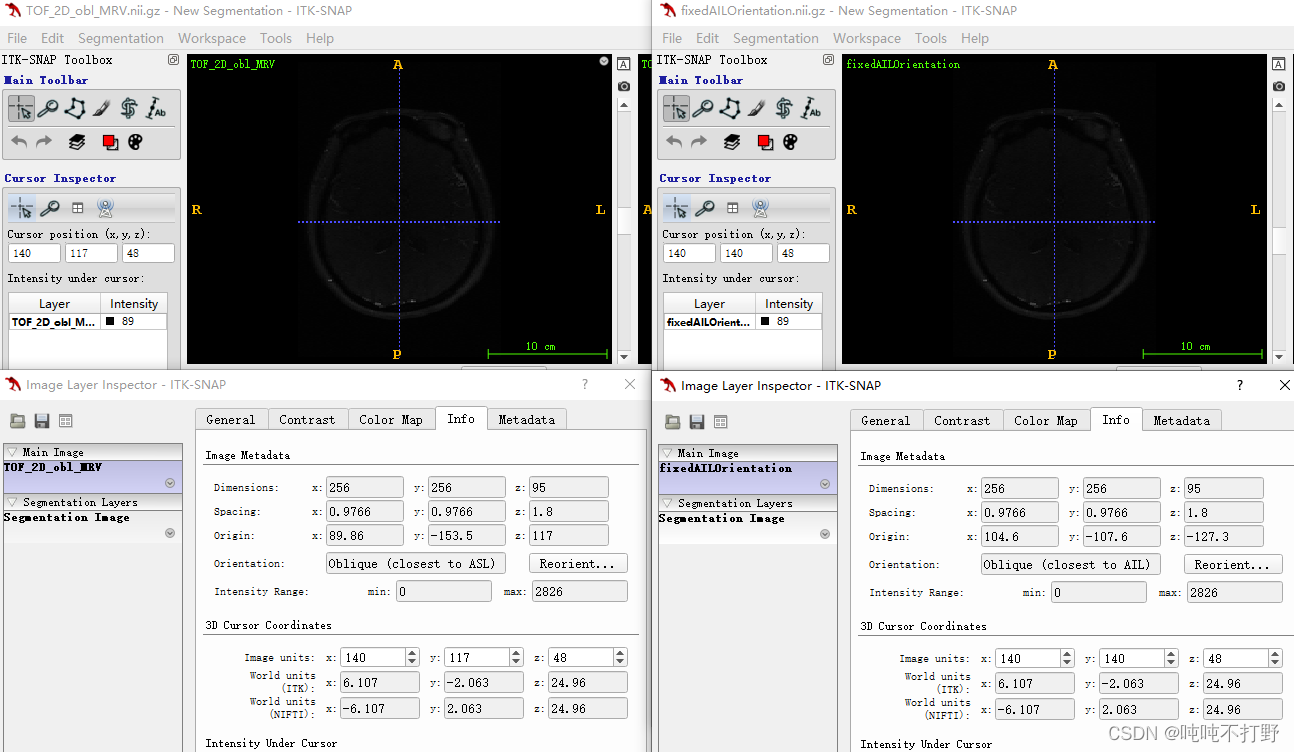Open File menu in fixedAILOrientation window

coord(672,38)
